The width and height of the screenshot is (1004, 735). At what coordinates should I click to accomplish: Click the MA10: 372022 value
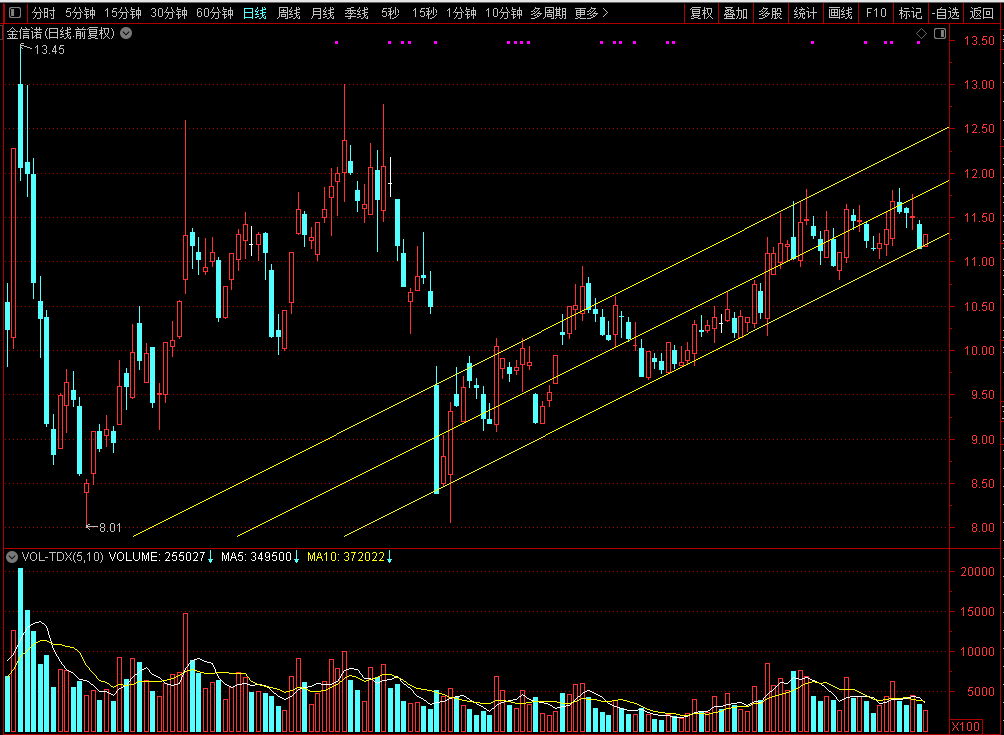[x=346, y=557]
